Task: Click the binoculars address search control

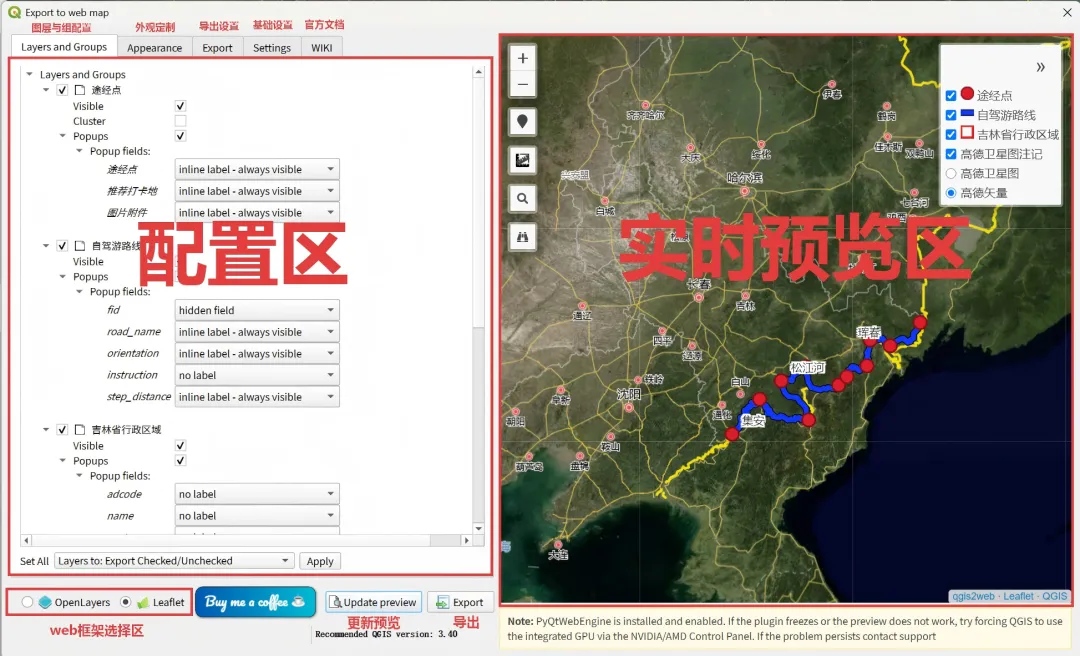Action: click(x=523, y=237)
